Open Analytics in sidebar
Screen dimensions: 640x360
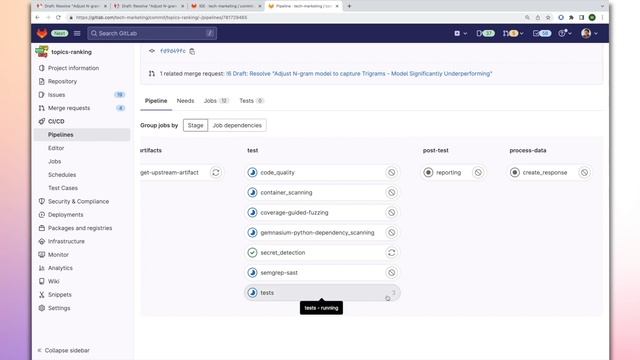(x=60, y=268)
